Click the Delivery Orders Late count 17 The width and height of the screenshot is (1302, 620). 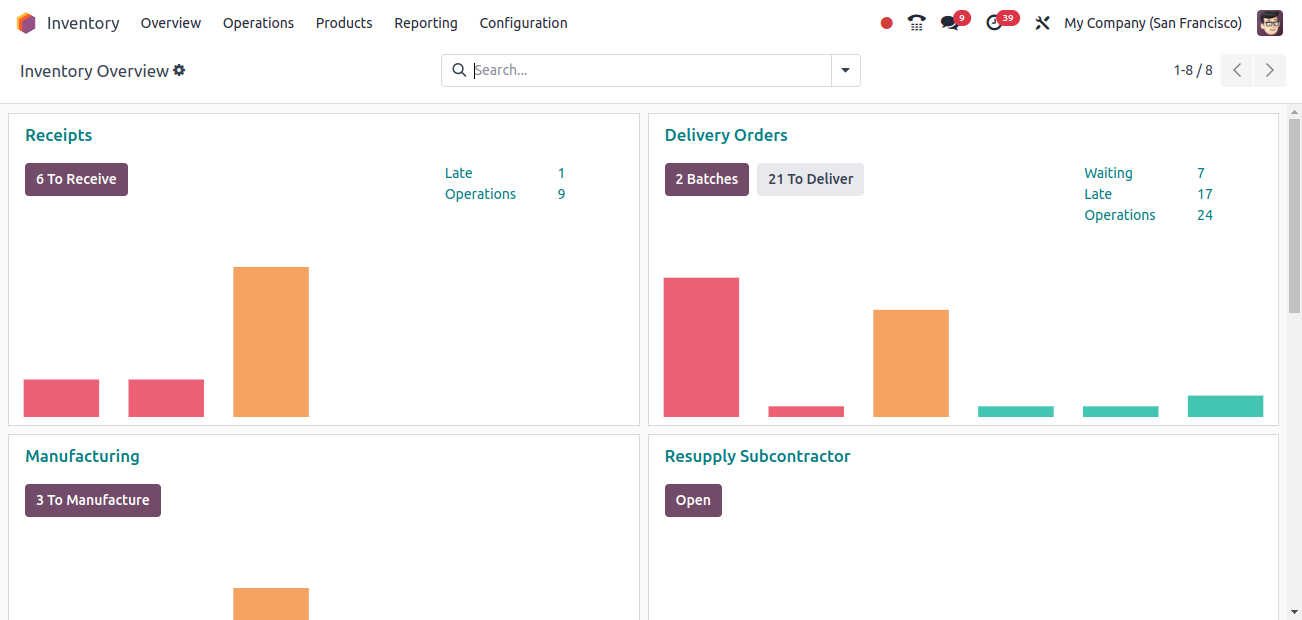pyautogui.click(x=1205, y=194)
